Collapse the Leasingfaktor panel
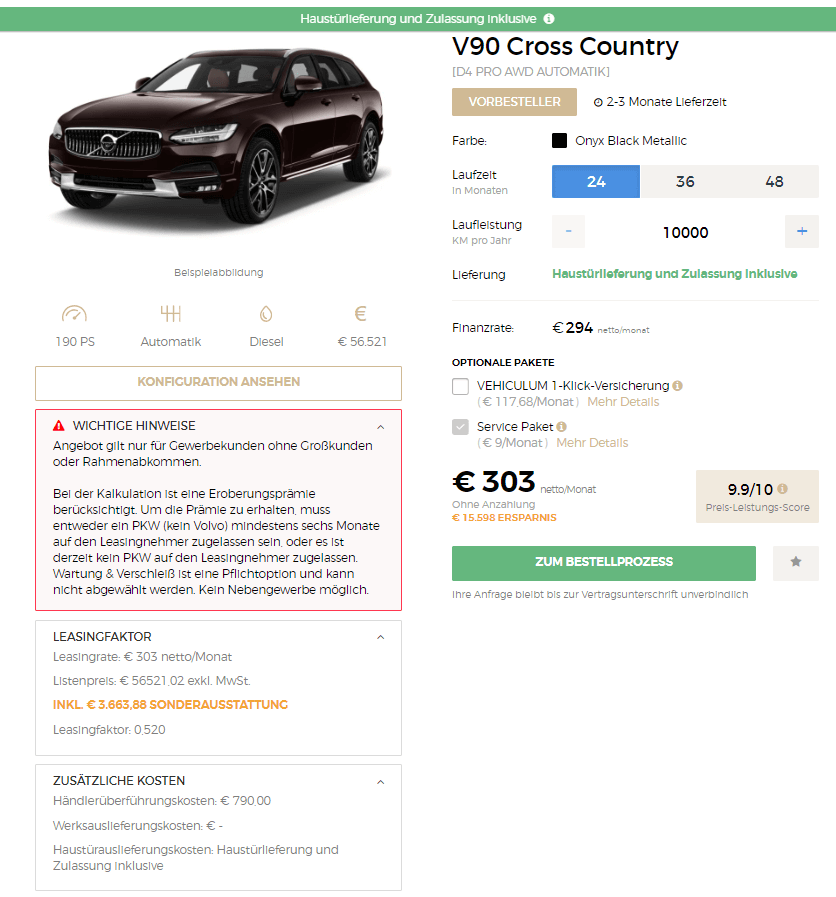Viewport: 836px width, 897px height. (381, 637)
